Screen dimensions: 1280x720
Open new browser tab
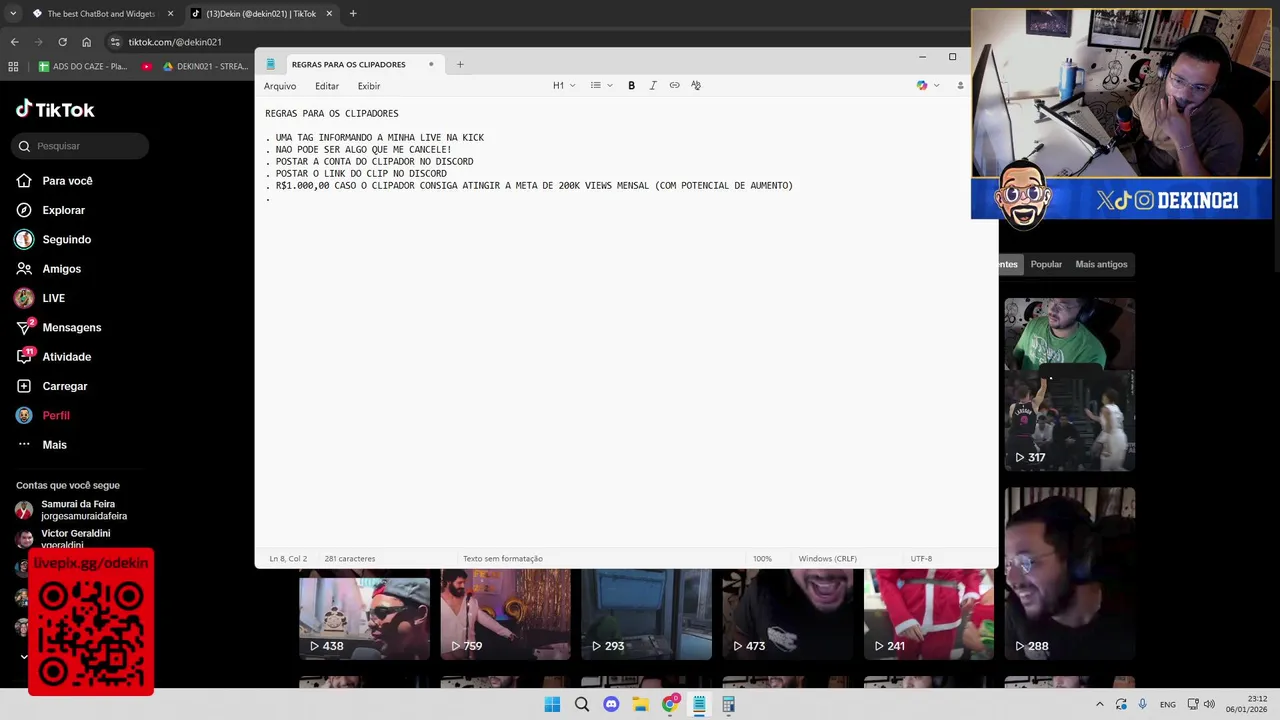pos(353,14)
